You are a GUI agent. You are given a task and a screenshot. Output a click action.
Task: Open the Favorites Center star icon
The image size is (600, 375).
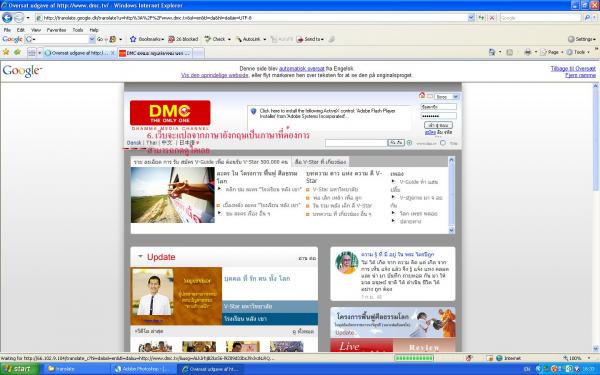6,52
